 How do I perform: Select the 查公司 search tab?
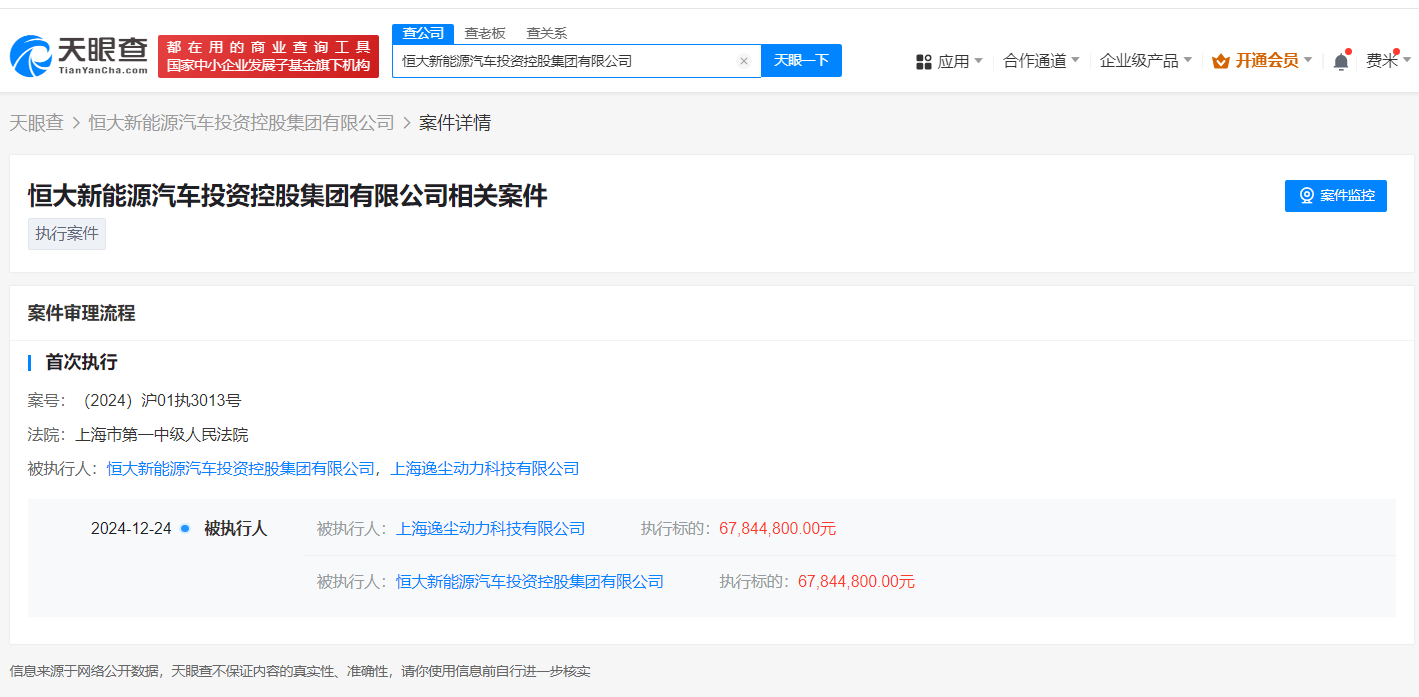[423, 34]
